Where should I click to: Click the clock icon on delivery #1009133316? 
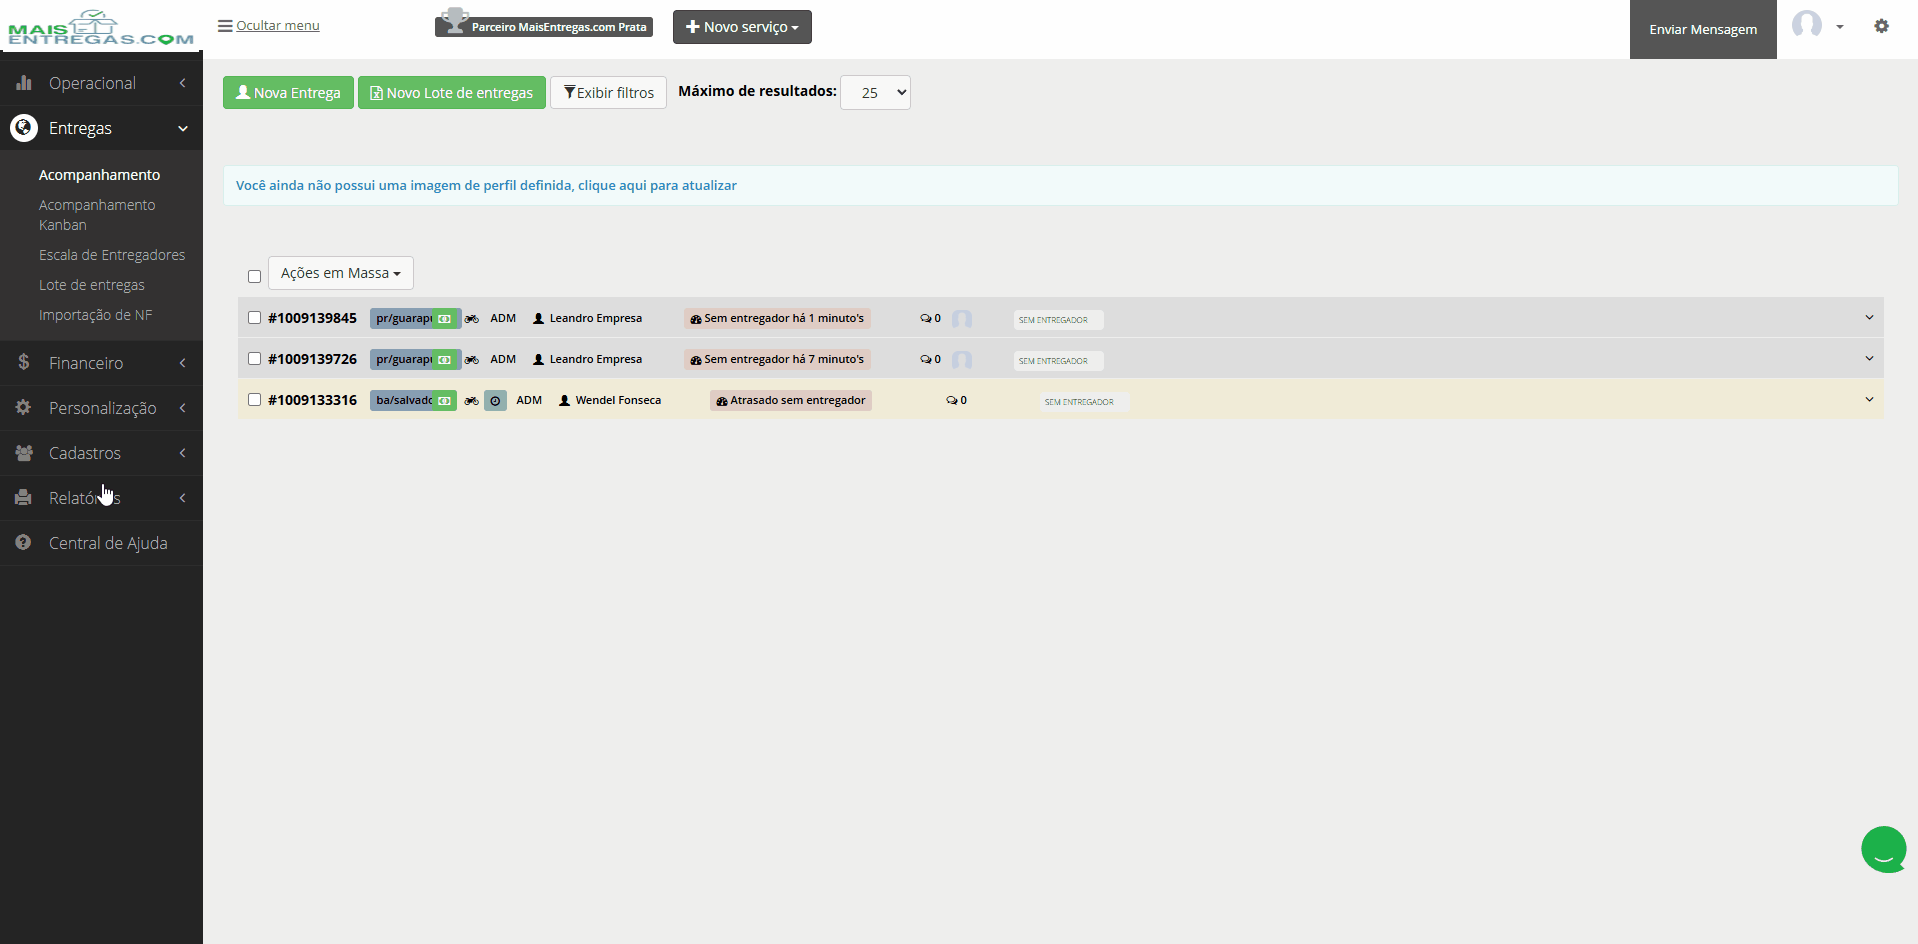click(495, 401)
